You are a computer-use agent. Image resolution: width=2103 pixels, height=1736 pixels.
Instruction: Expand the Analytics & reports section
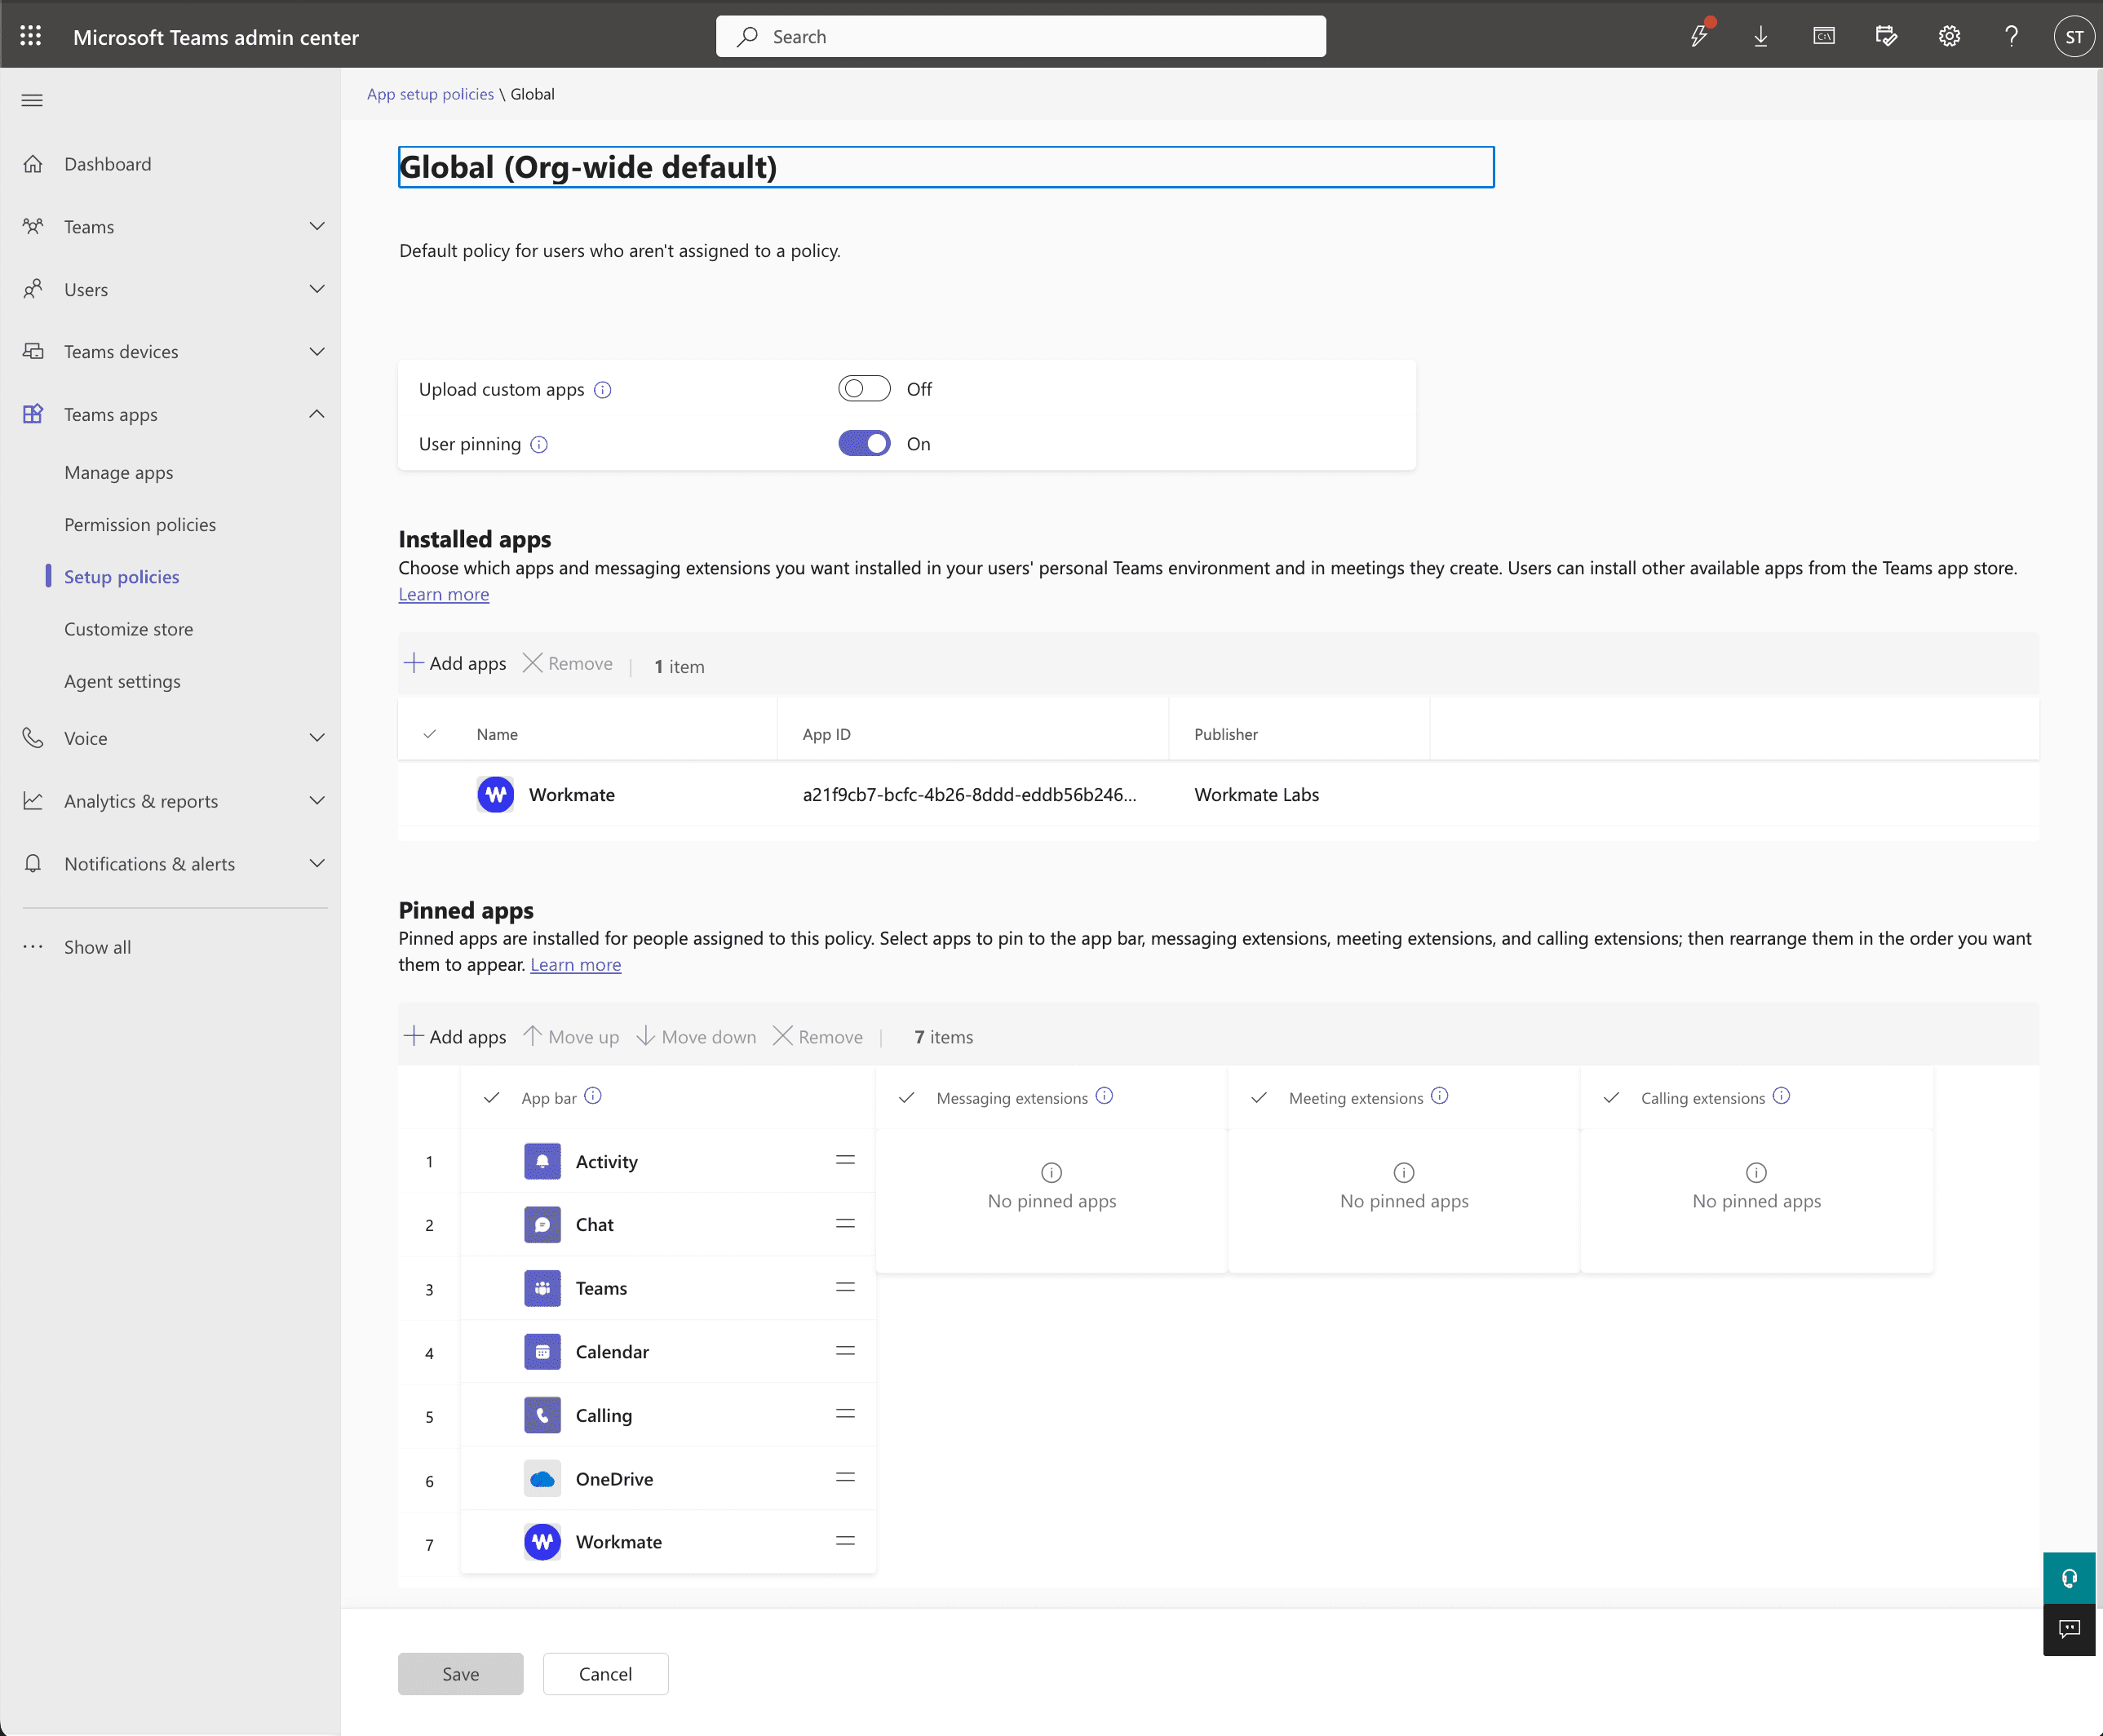[317, 800]
